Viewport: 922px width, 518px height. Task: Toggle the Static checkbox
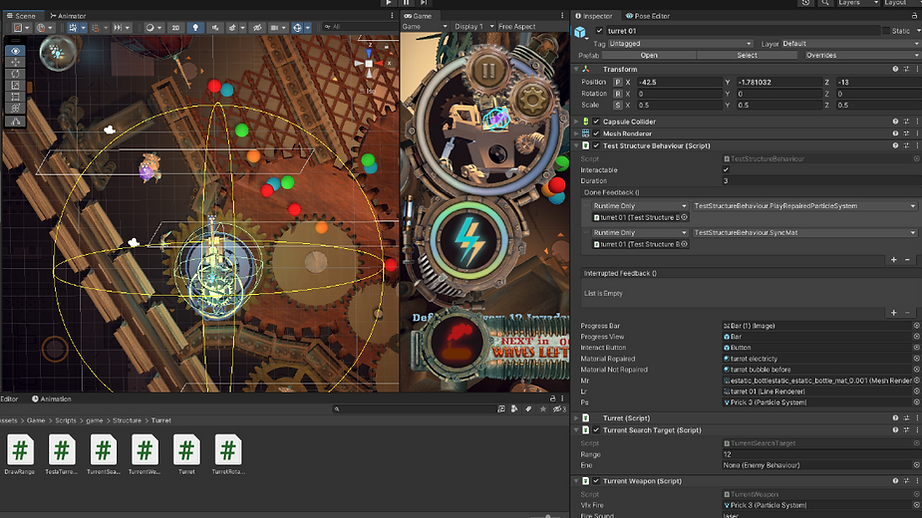click(886, 31)
